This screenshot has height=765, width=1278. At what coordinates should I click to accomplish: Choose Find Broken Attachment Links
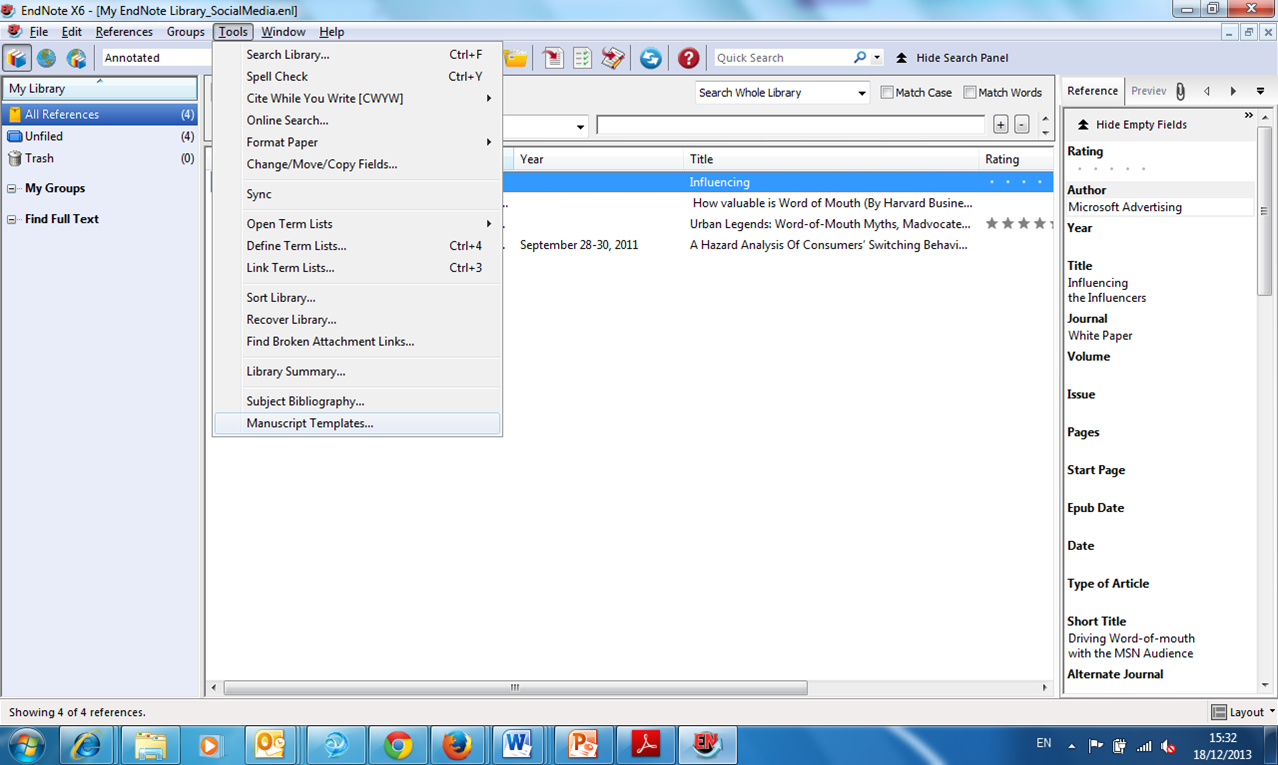357,341
